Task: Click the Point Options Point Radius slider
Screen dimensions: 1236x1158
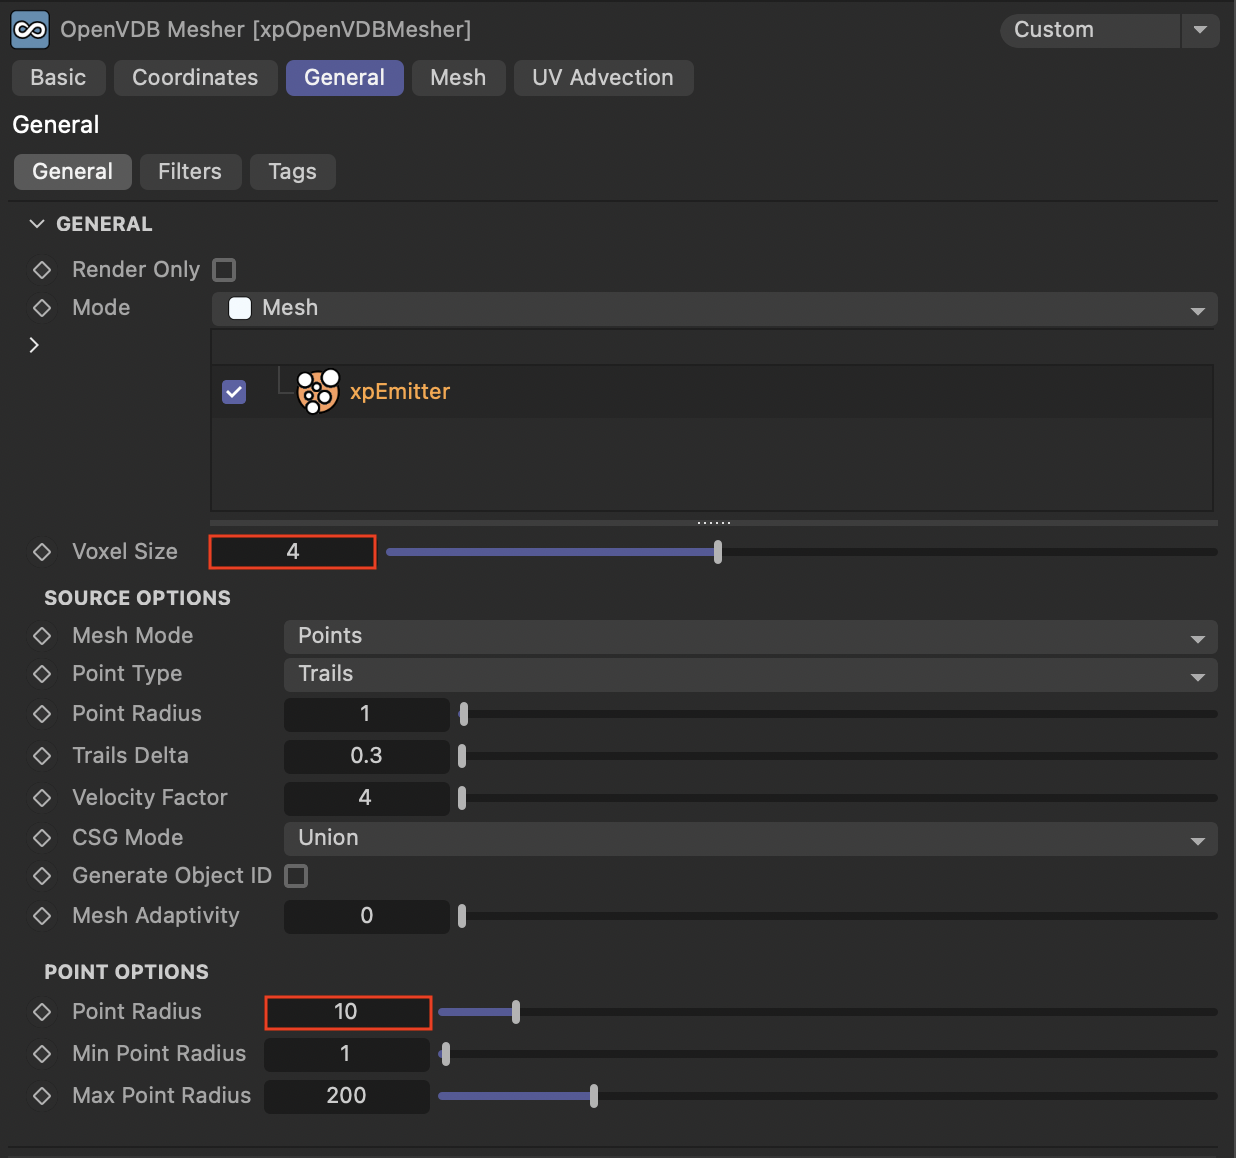Action: 828,1012
